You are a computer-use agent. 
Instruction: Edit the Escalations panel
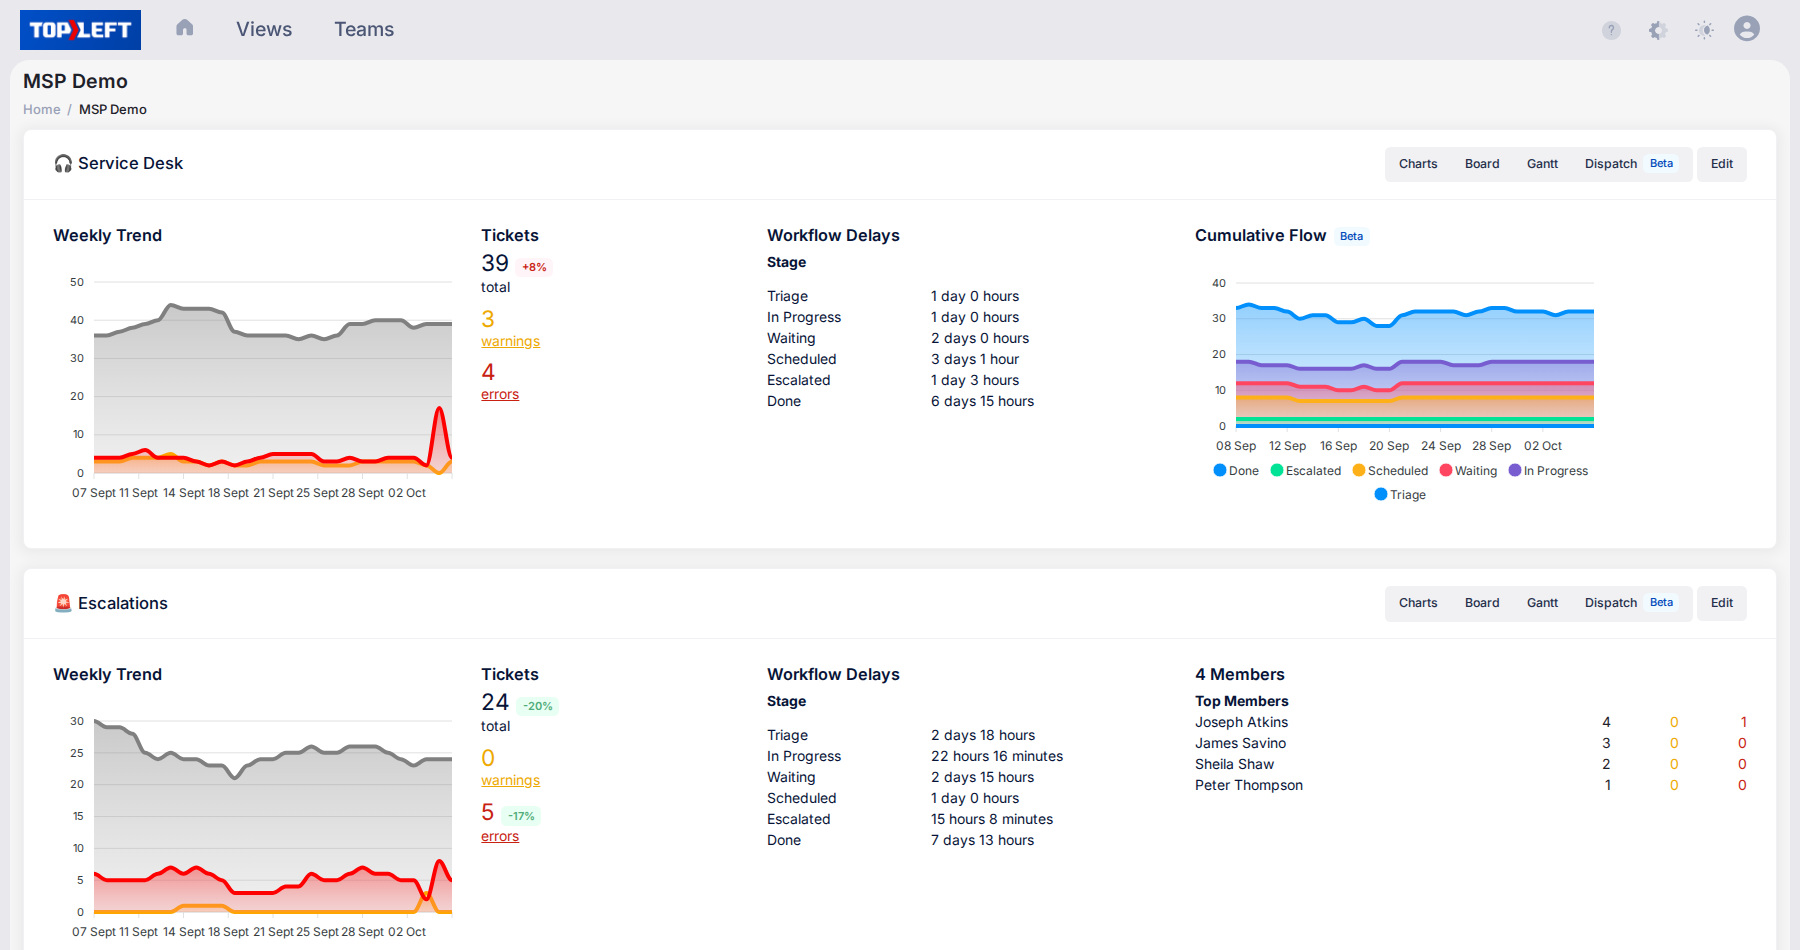(x=1722, y=603)
